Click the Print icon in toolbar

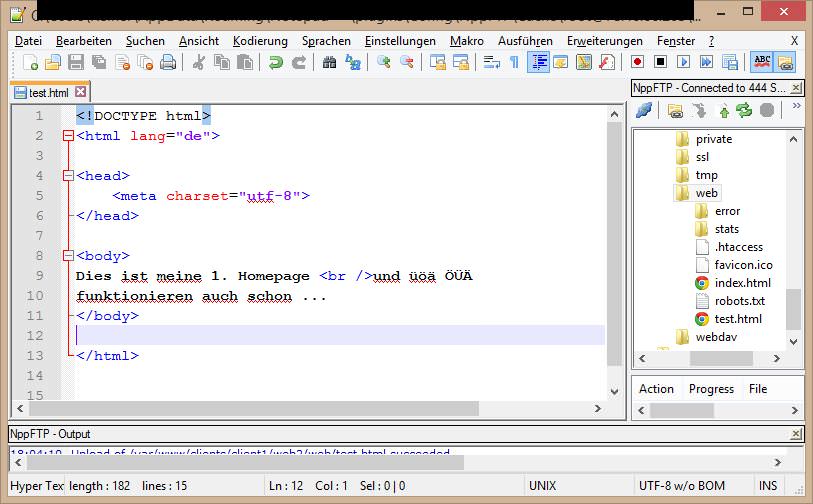tap(167, 62)
